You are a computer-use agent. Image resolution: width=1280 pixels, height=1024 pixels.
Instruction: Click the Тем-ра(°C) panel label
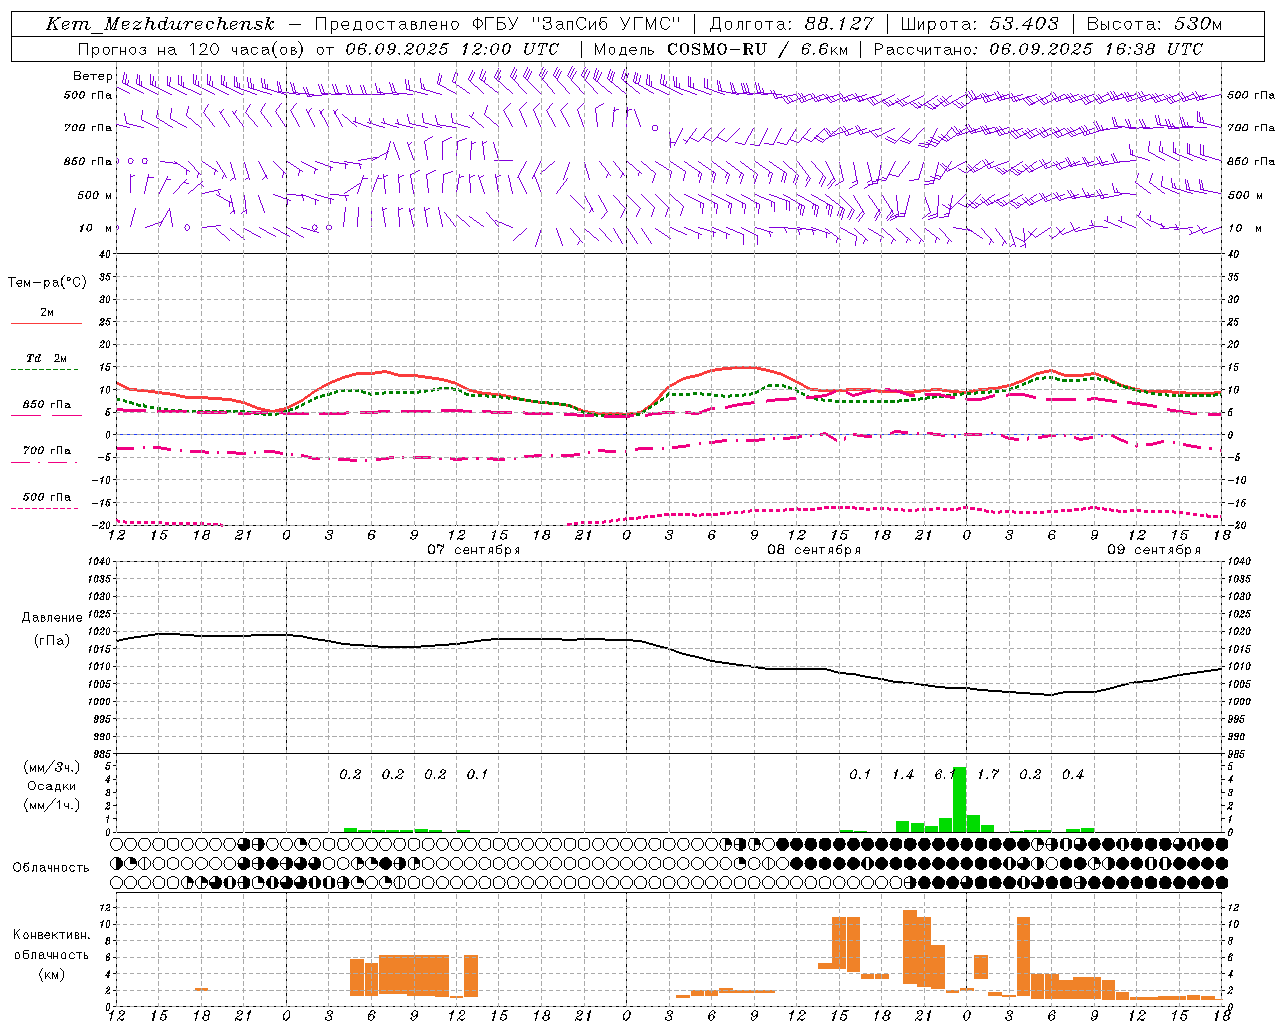[47, 283]
